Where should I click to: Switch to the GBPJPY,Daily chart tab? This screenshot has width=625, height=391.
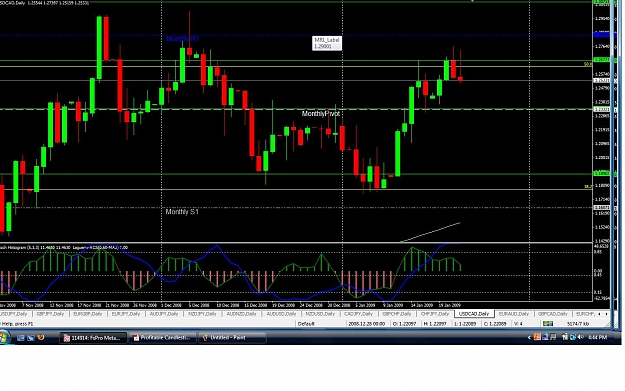coord(50,314)
